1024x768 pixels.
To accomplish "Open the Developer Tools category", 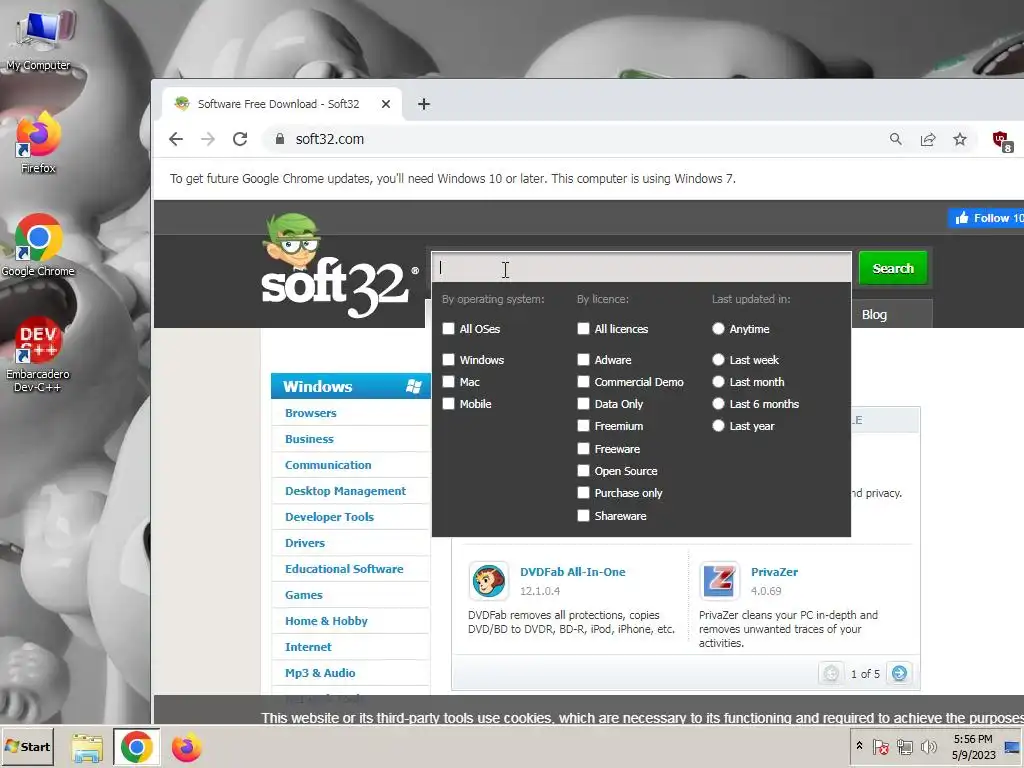I will [x=329, y=517].
